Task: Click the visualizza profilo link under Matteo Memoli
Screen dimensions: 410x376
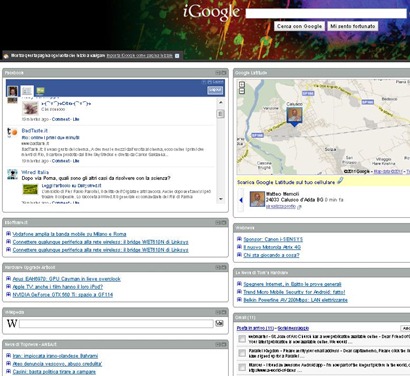Action: click(x=281, y=207)
